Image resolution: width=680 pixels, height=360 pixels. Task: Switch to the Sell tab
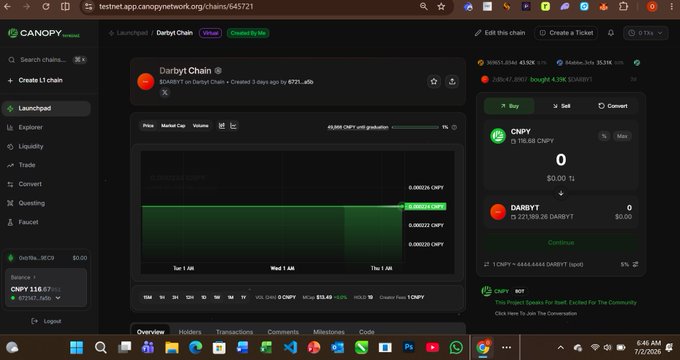tap(561, 106)
